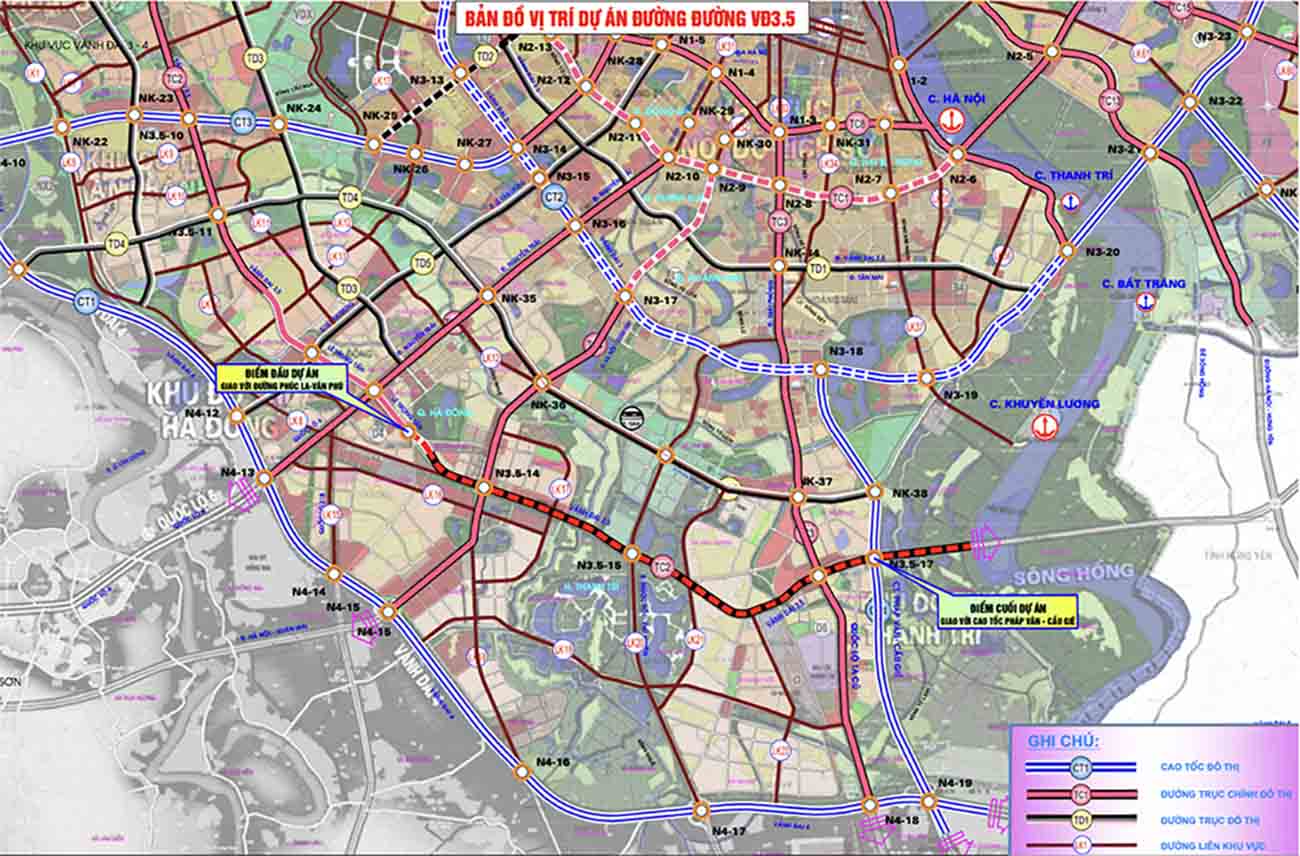This screenshot has width=1300, height=856.
Task: Click the LK1 legend icon
Action: pyautogui.click(x=1081, y=843)
